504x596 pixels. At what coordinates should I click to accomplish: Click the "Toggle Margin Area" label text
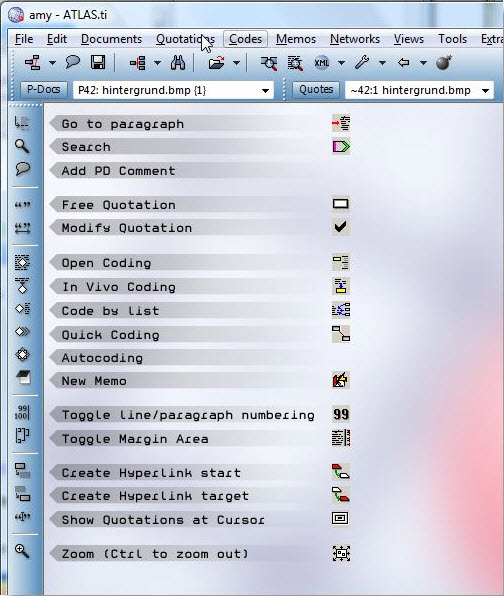coord(135,439)
